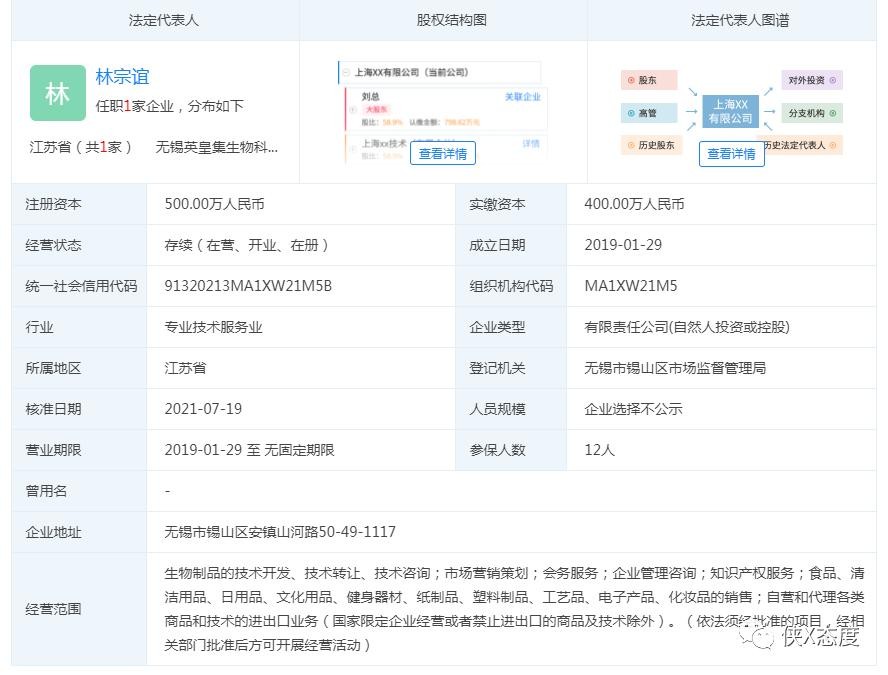Viewport: 888px width, 675px height.
Task: Click the 关联企业 link beside 刘总
Action: 522,97
